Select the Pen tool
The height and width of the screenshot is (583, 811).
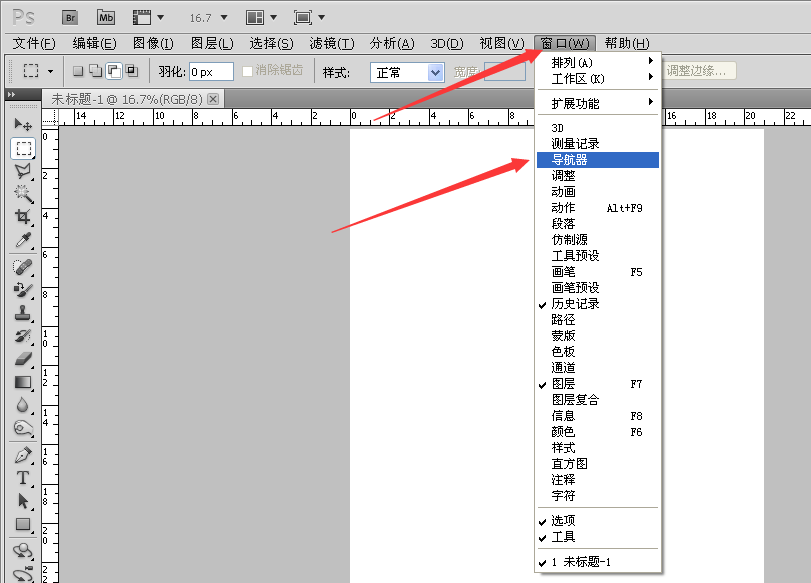point(23,455)
